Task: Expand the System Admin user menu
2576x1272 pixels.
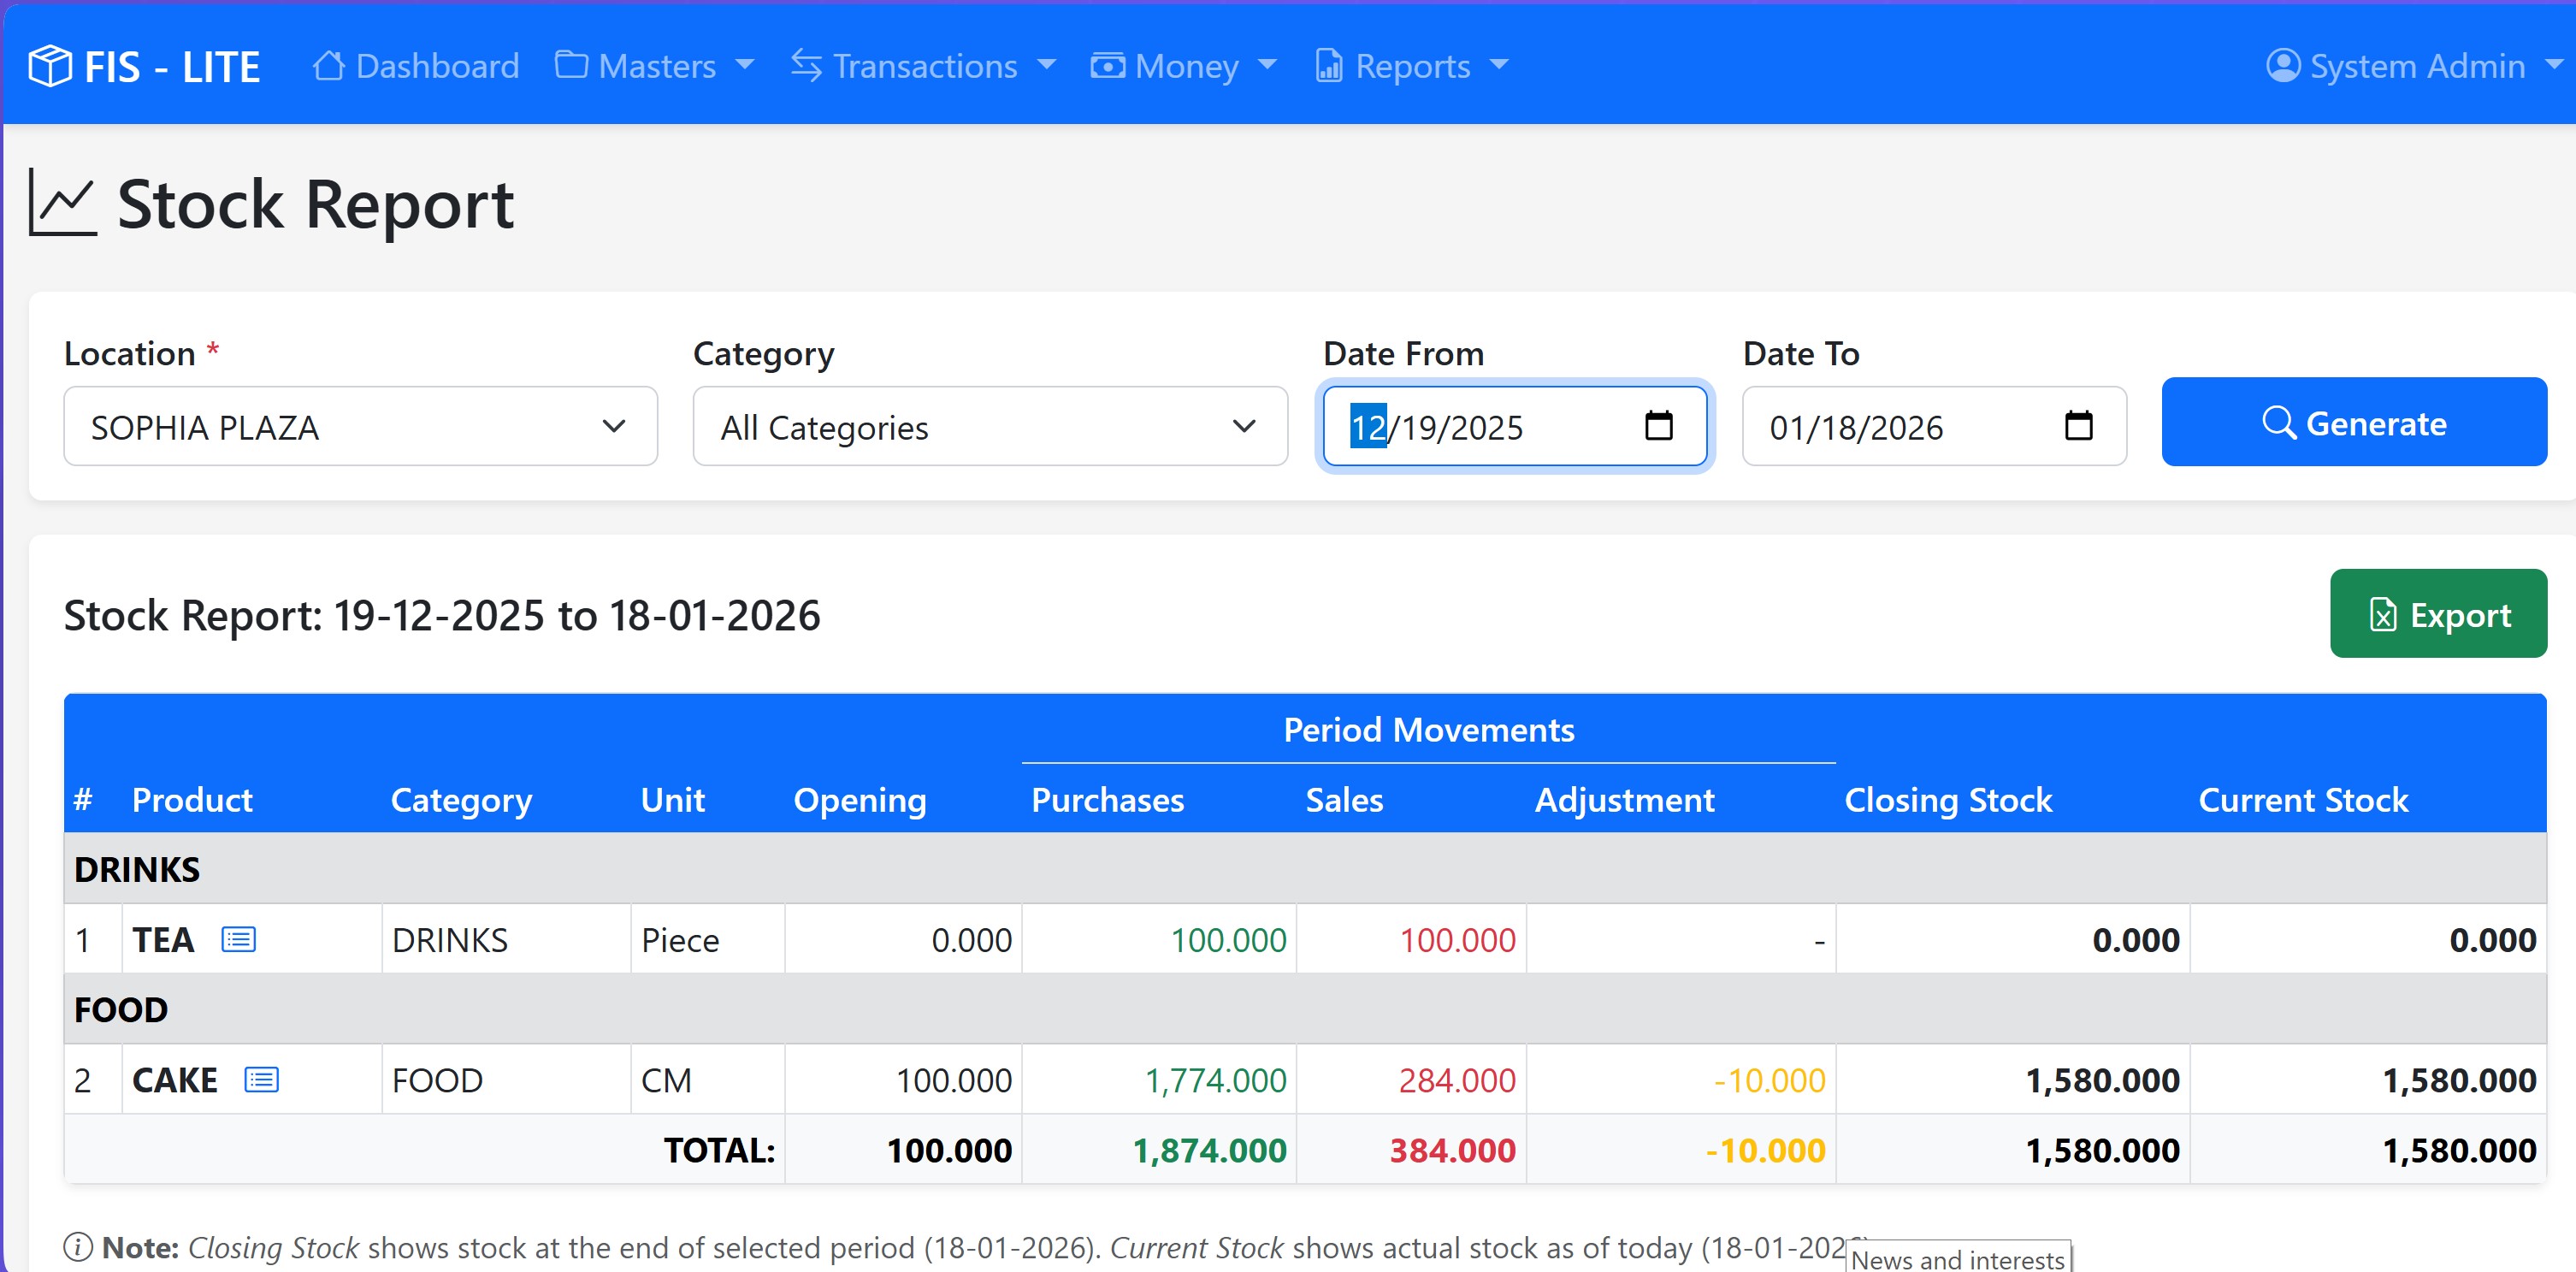Action: [x=2416, y=66]
